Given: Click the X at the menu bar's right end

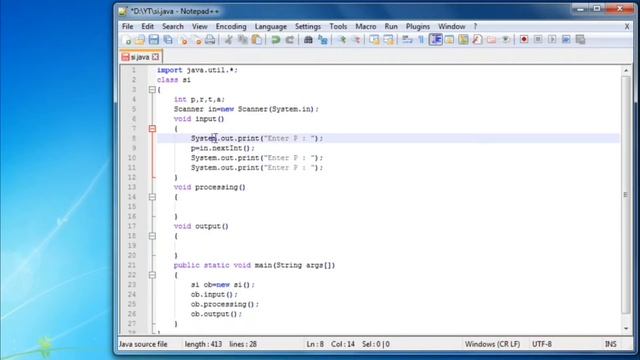Looking at the screenshot, I should point(627,27).
